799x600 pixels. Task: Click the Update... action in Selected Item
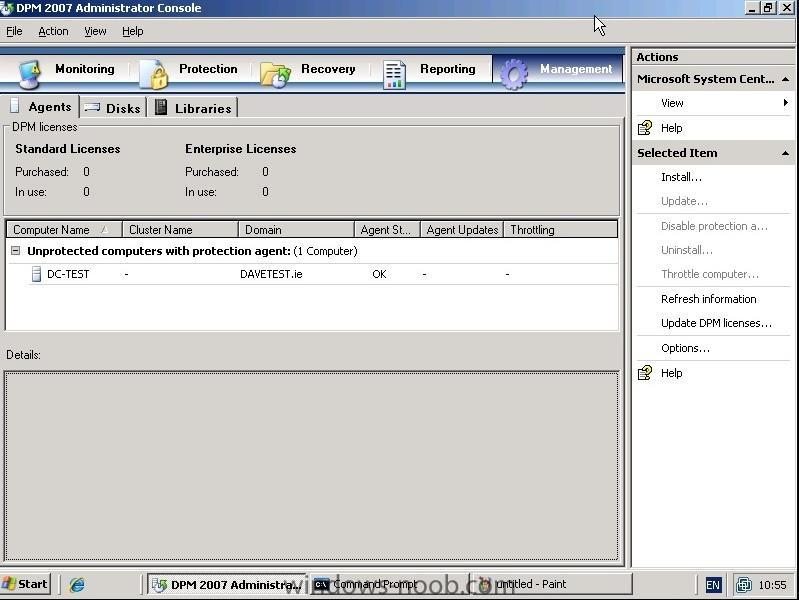pos(684,201)
